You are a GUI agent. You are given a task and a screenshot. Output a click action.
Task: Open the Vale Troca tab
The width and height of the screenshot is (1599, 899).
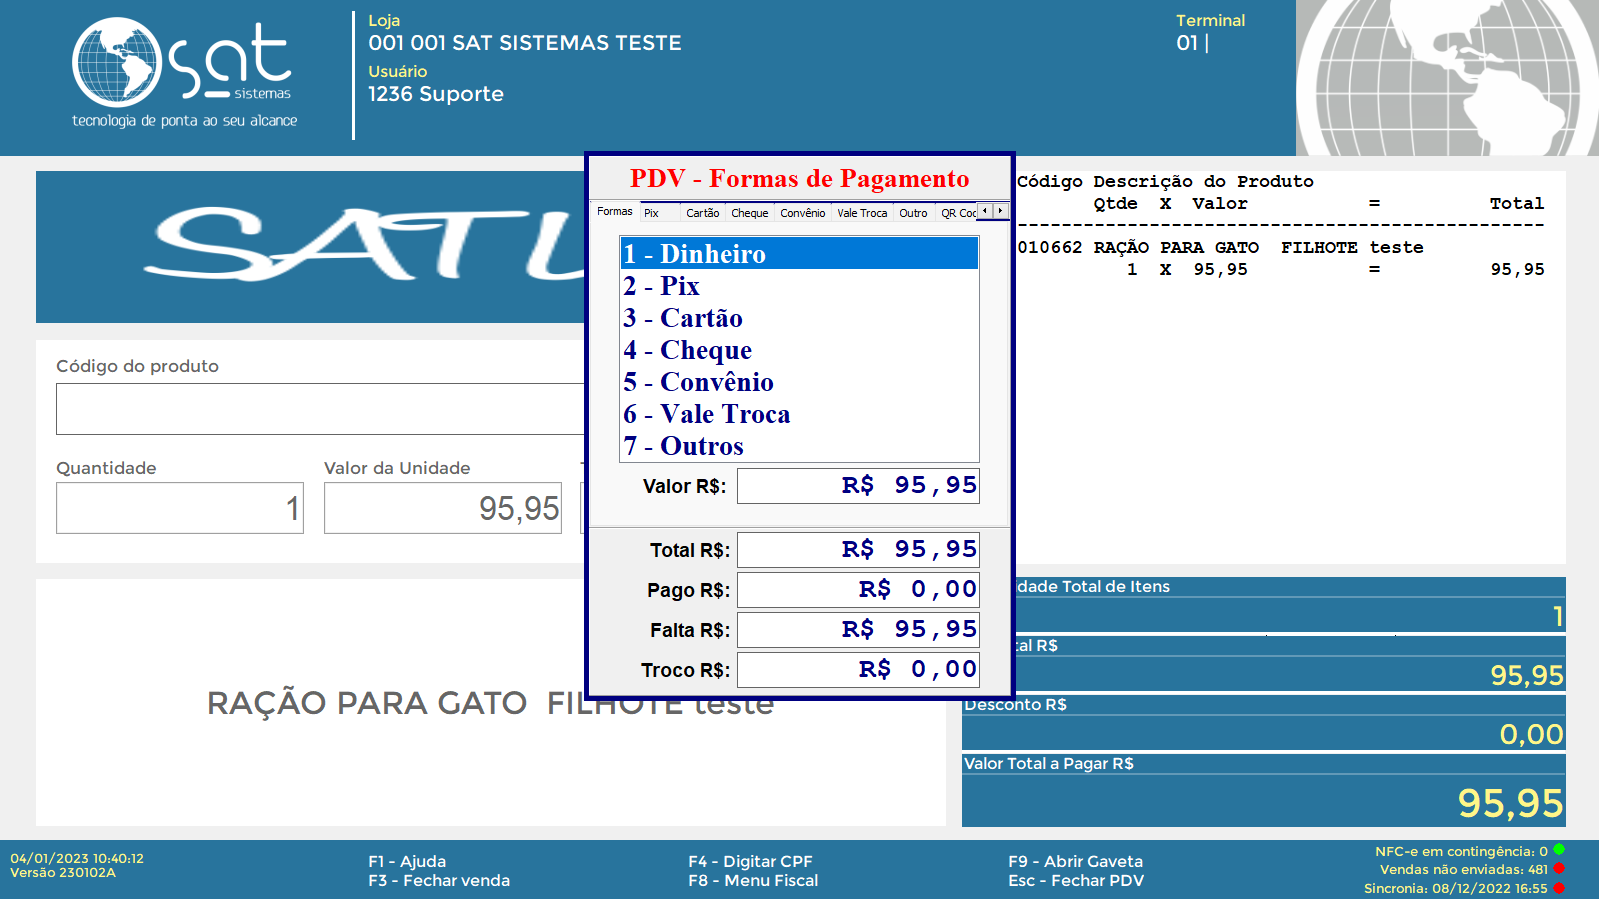[x=861, y=213]
